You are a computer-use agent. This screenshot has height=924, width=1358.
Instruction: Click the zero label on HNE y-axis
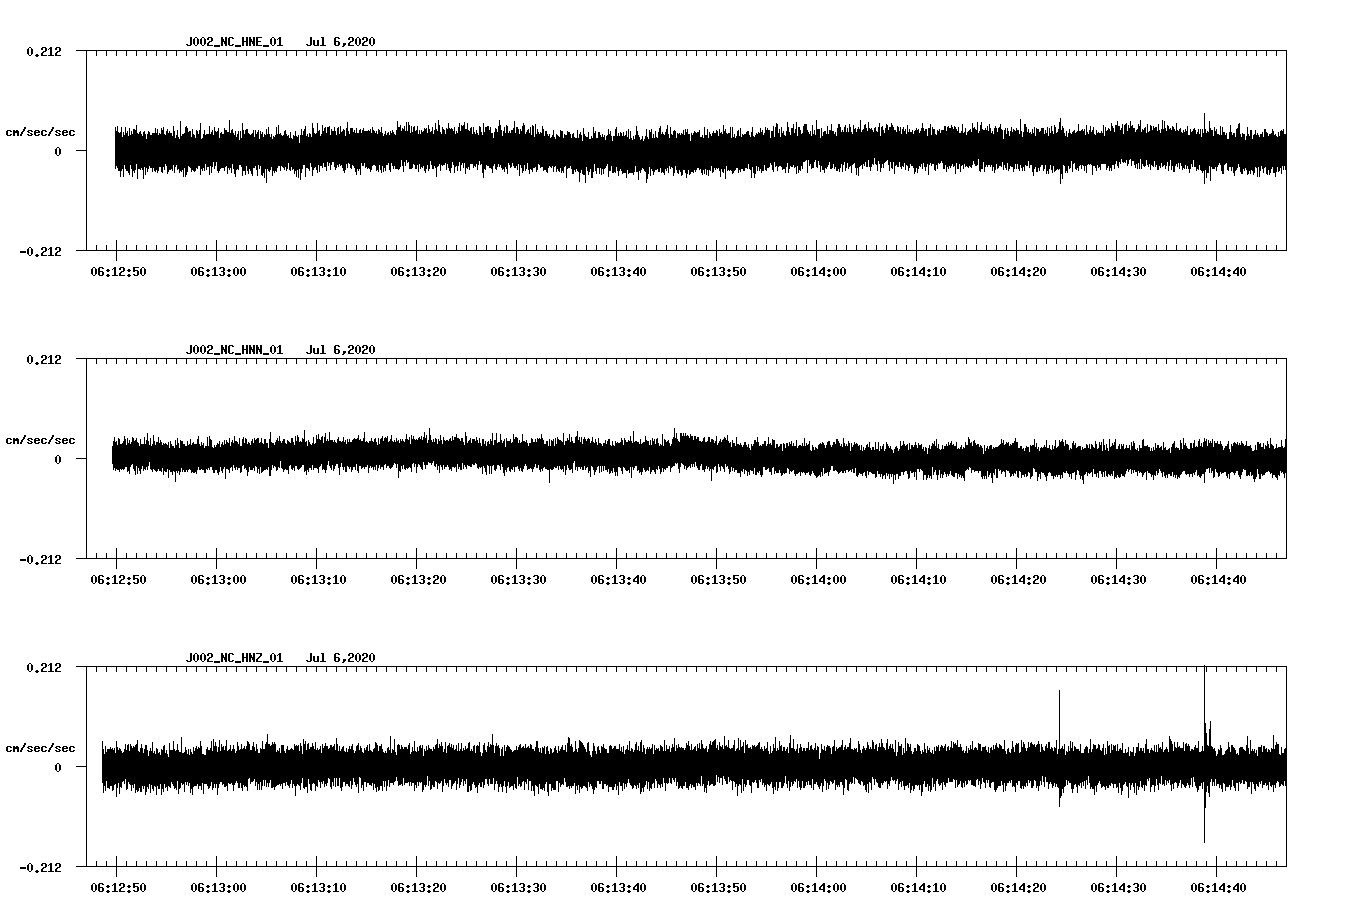coord(58,152)
